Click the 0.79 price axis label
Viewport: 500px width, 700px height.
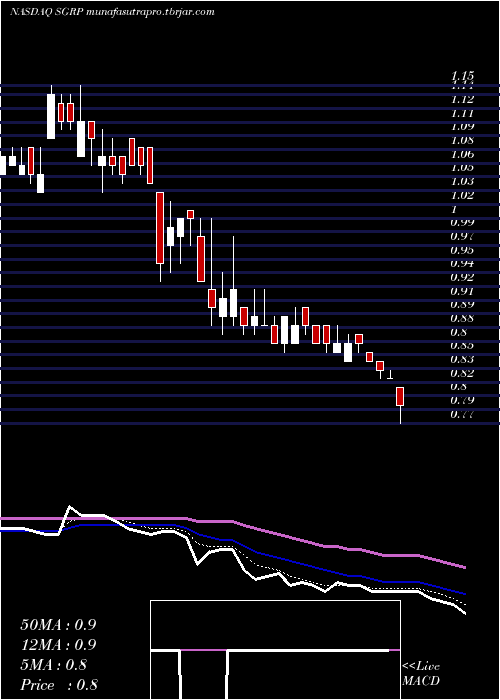pos(462,400)
